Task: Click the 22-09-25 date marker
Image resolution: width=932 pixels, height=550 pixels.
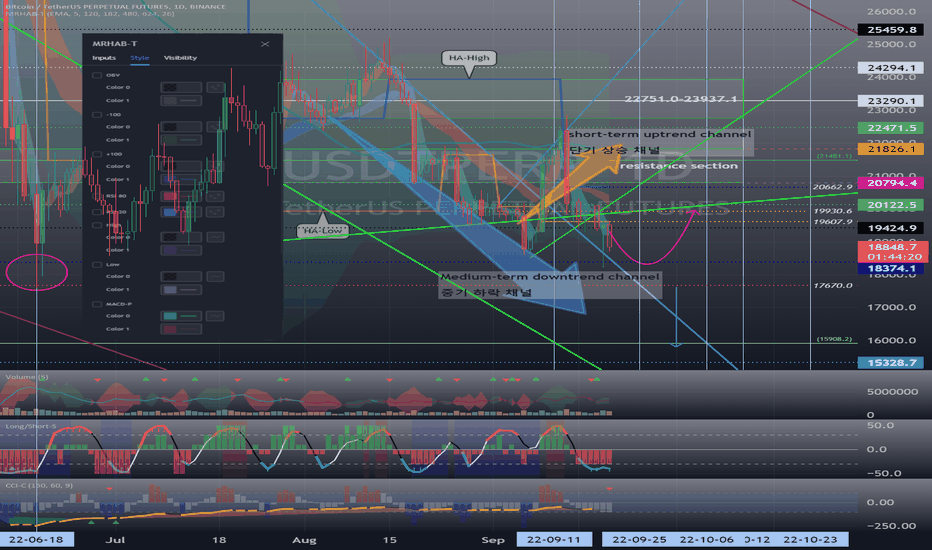Action: 639,539
